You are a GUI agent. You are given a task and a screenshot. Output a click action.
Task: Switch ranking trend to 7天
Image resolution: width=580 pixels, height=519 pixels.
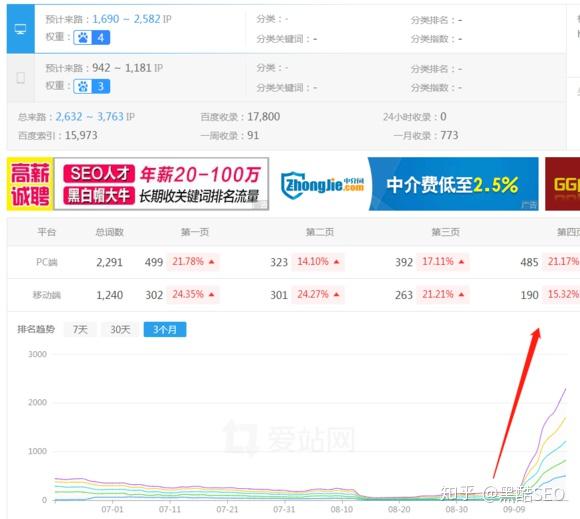tap(80, 330)
